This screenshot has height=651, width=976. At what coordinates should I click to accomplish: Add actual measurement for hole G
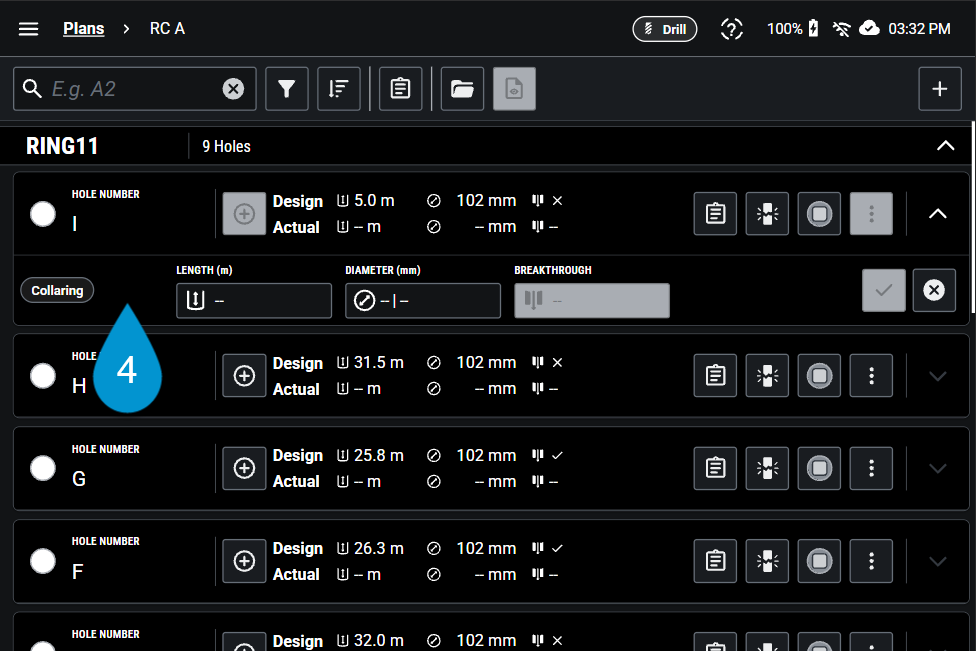coord(244,468)
